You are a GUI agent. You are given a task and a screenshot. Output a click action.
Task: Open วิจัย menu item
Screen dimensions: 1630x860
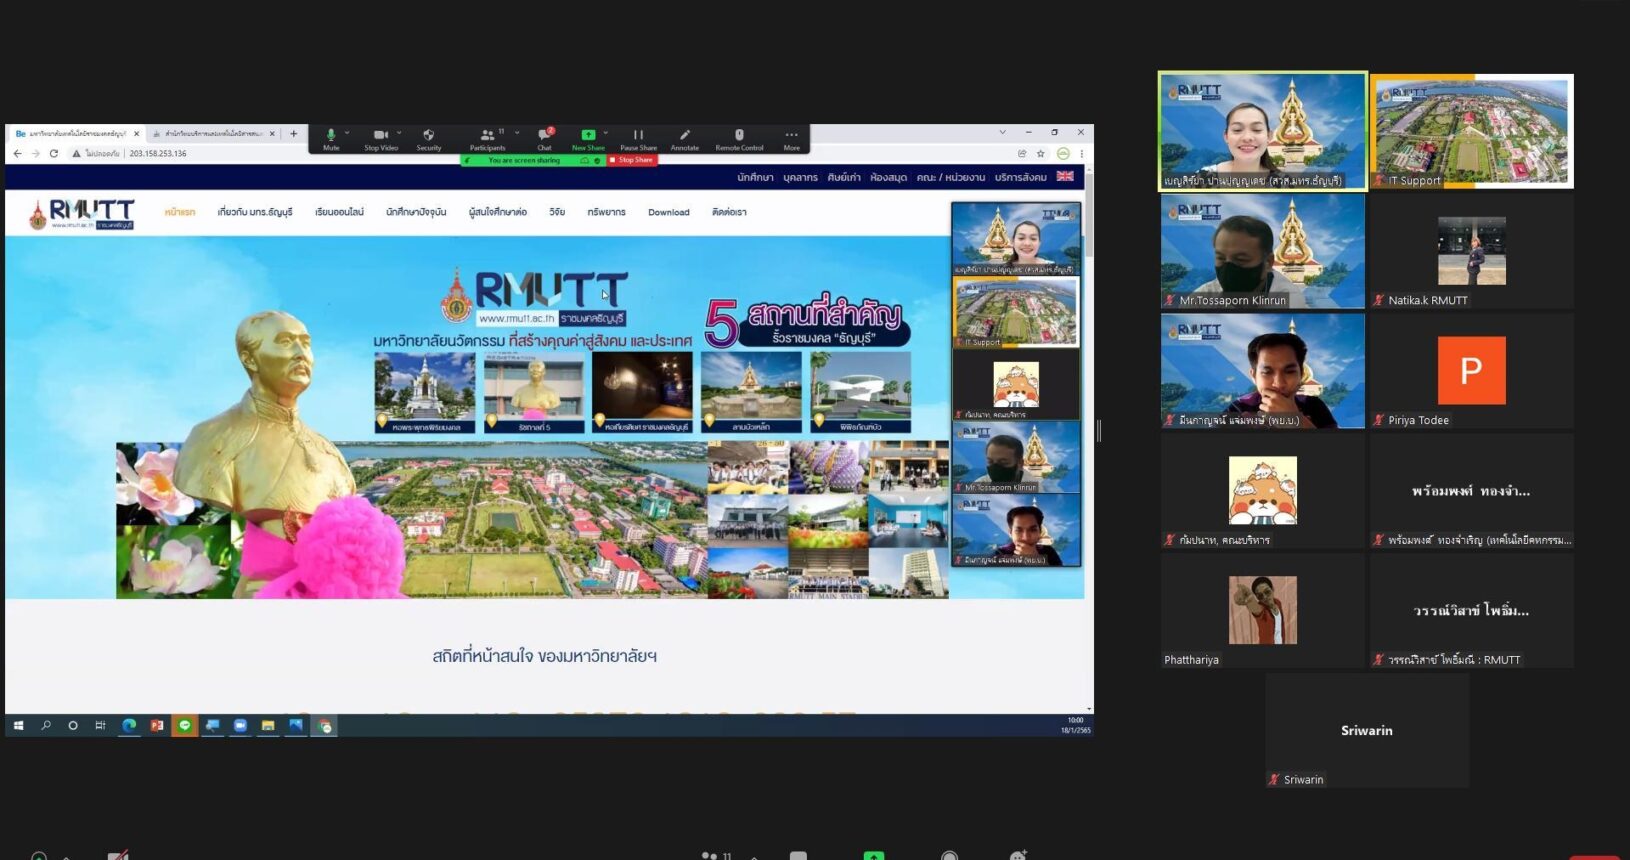coord(557,212)
